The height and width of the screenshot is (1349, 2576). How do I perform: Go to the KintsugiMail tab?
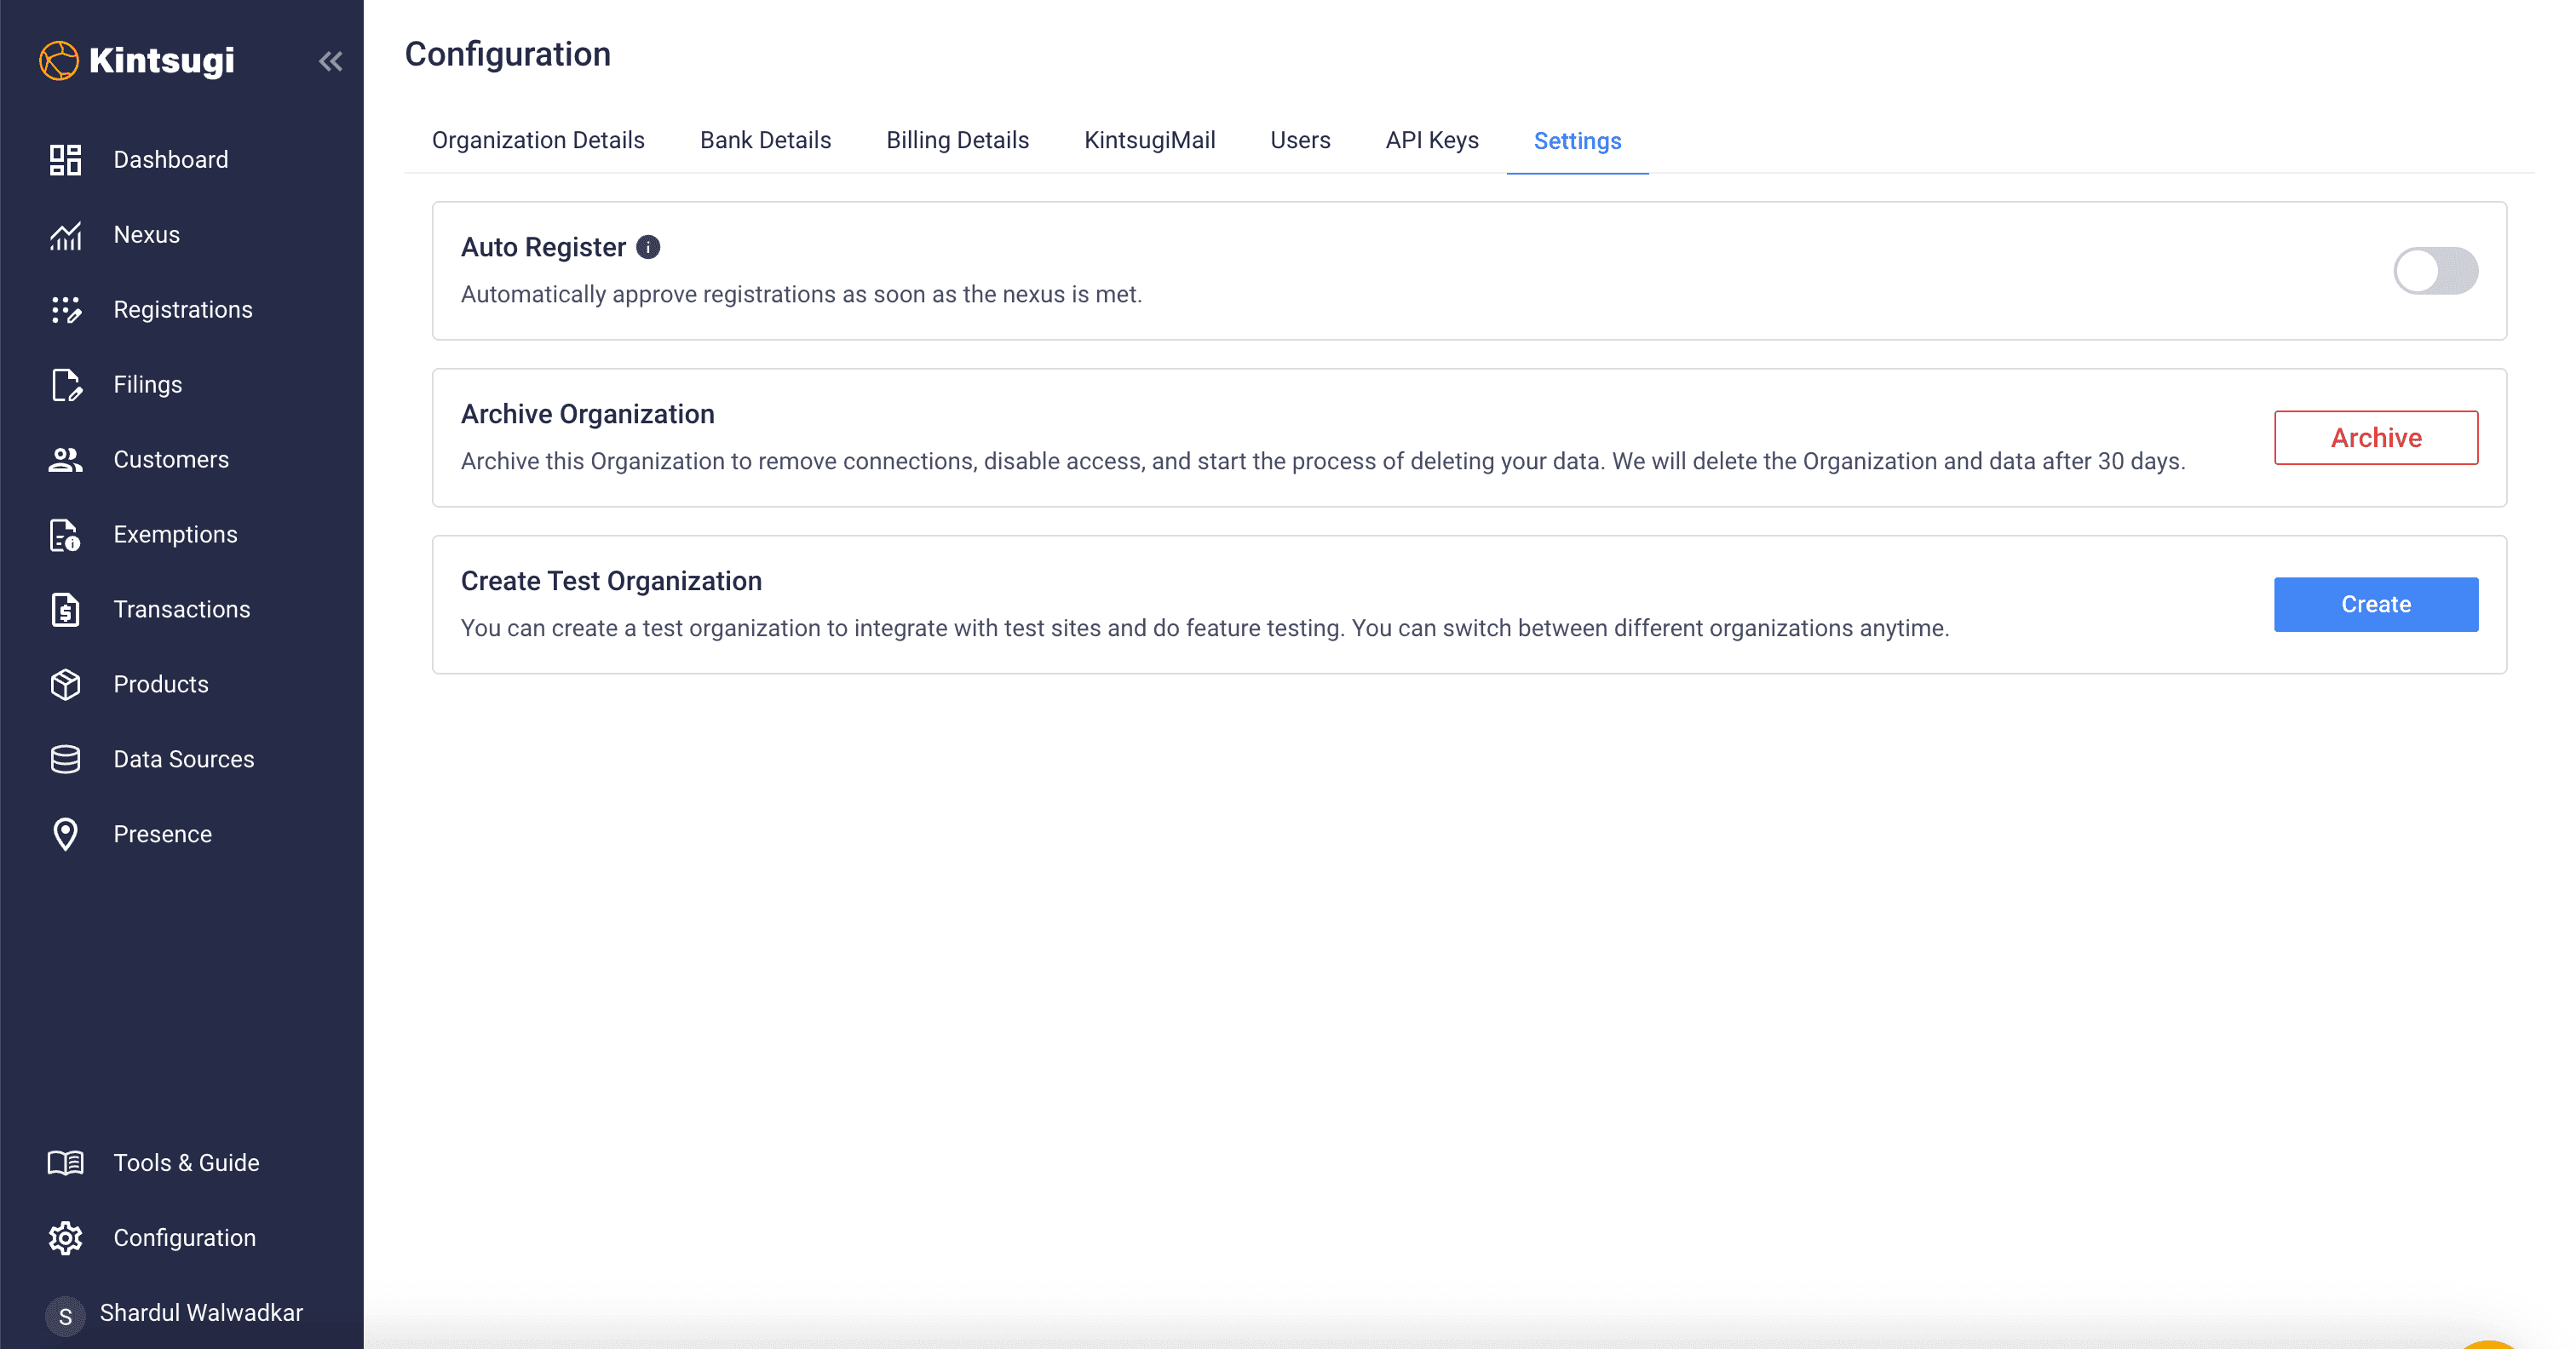coord(1149,140)
